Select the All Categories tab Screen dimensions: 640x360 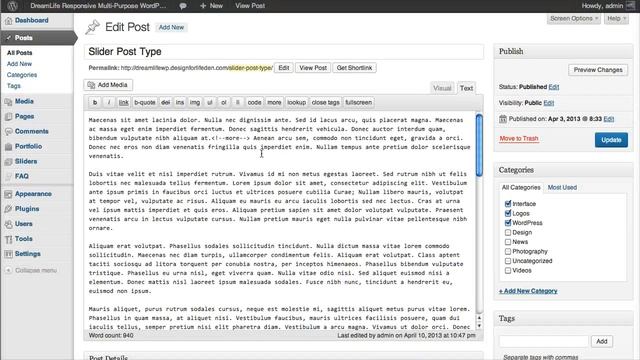coord(521,187)
